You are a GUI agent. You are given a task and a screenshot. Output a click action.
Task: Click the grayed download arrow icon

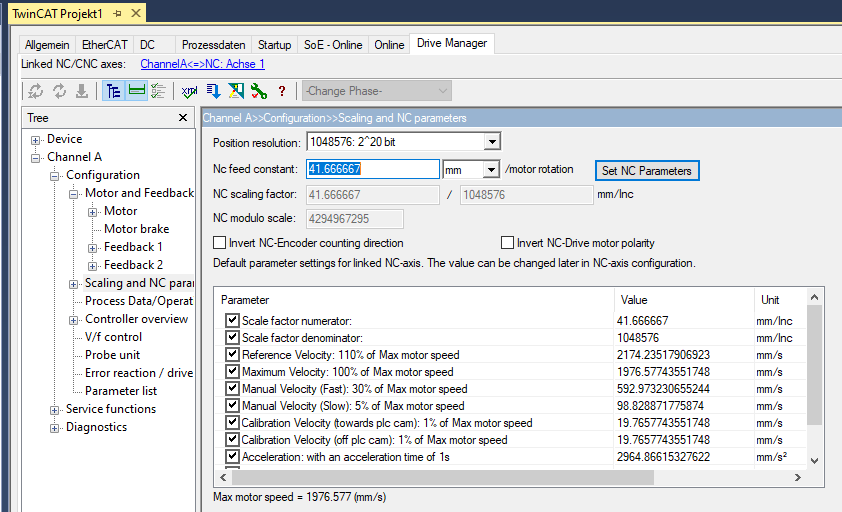82,91
